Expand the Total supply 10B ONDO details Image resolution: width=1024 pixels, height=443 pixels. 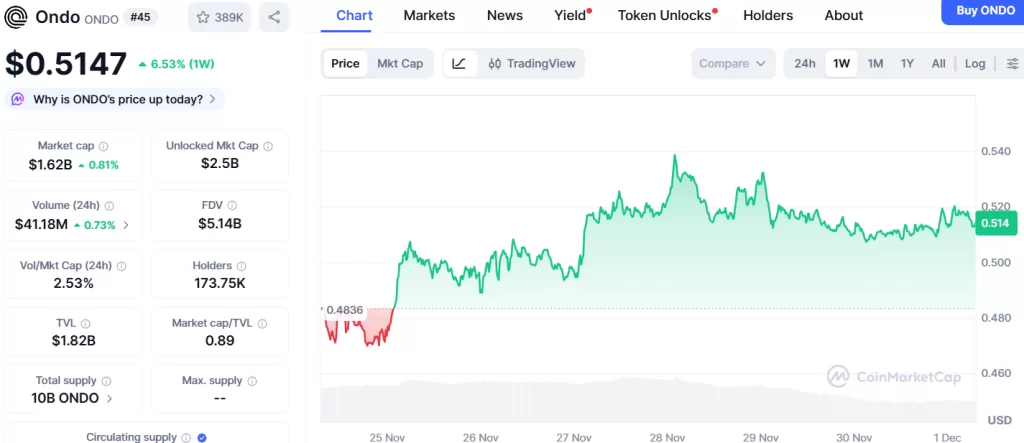(109, 398)
